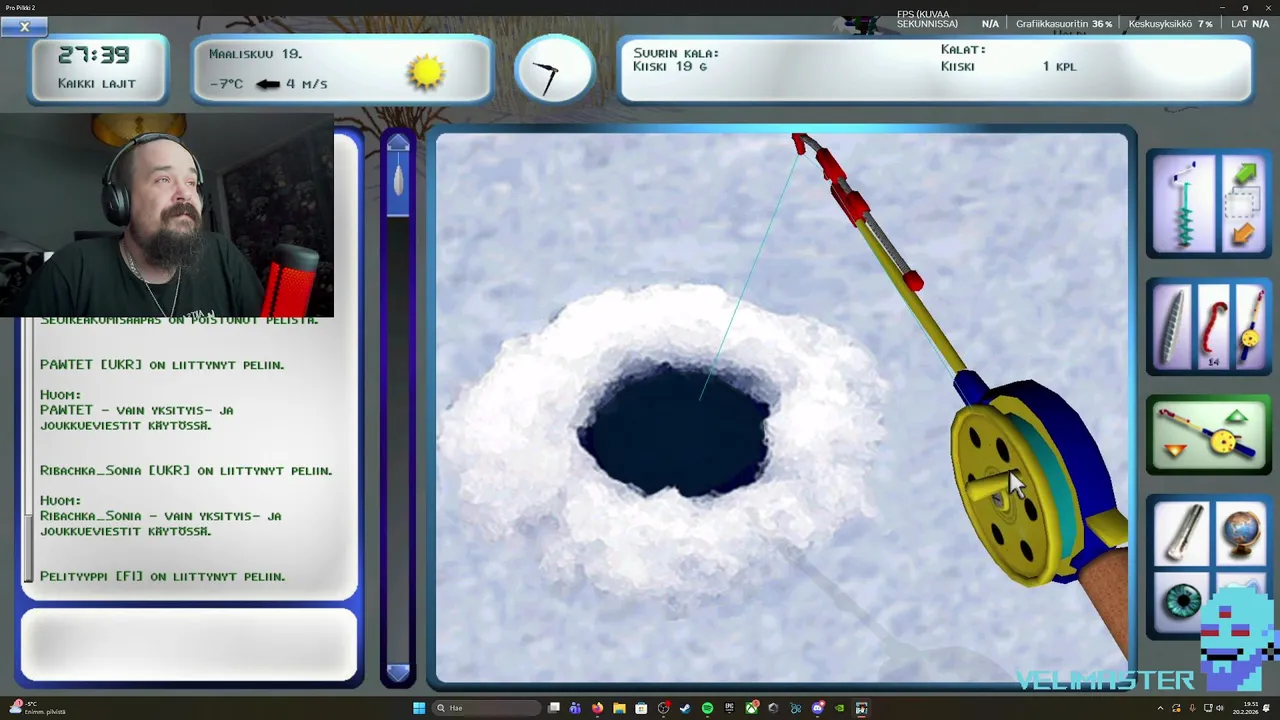Click the red rod tip

pos(799,144)
